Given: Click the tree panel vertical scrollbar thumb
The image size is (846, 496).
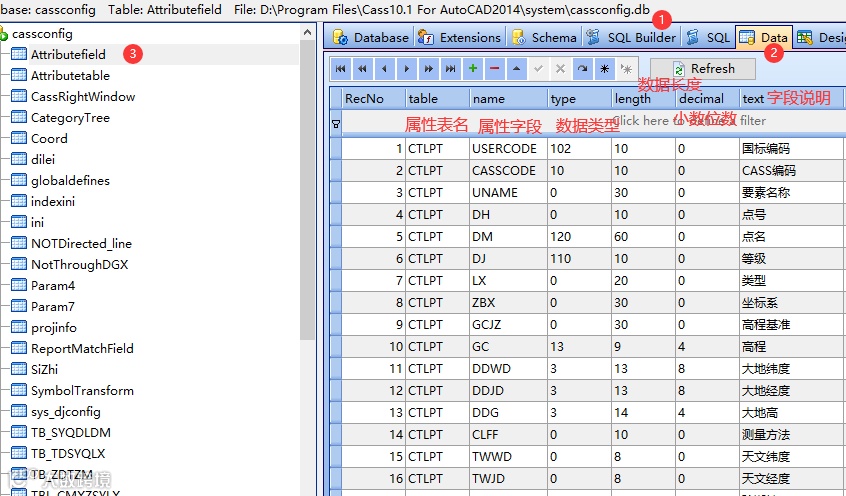Looking at the screenshot, I should point(307,189).
